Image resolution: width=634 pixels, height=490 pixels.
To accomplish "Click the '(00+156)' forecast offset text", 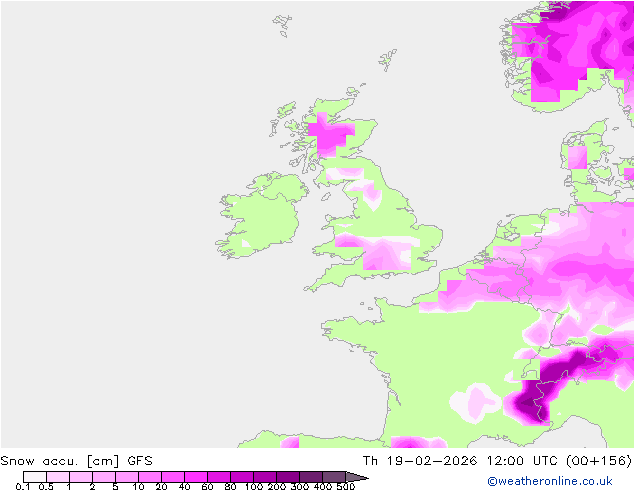I will [598, 461].
